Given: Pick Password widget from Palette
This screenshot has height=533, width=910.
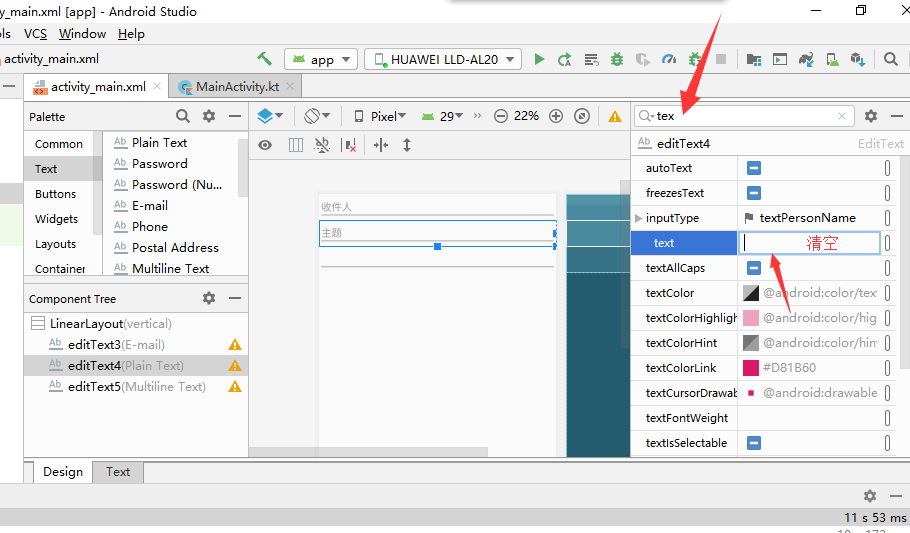Looking at the screenshot, I should click(160, 164).
